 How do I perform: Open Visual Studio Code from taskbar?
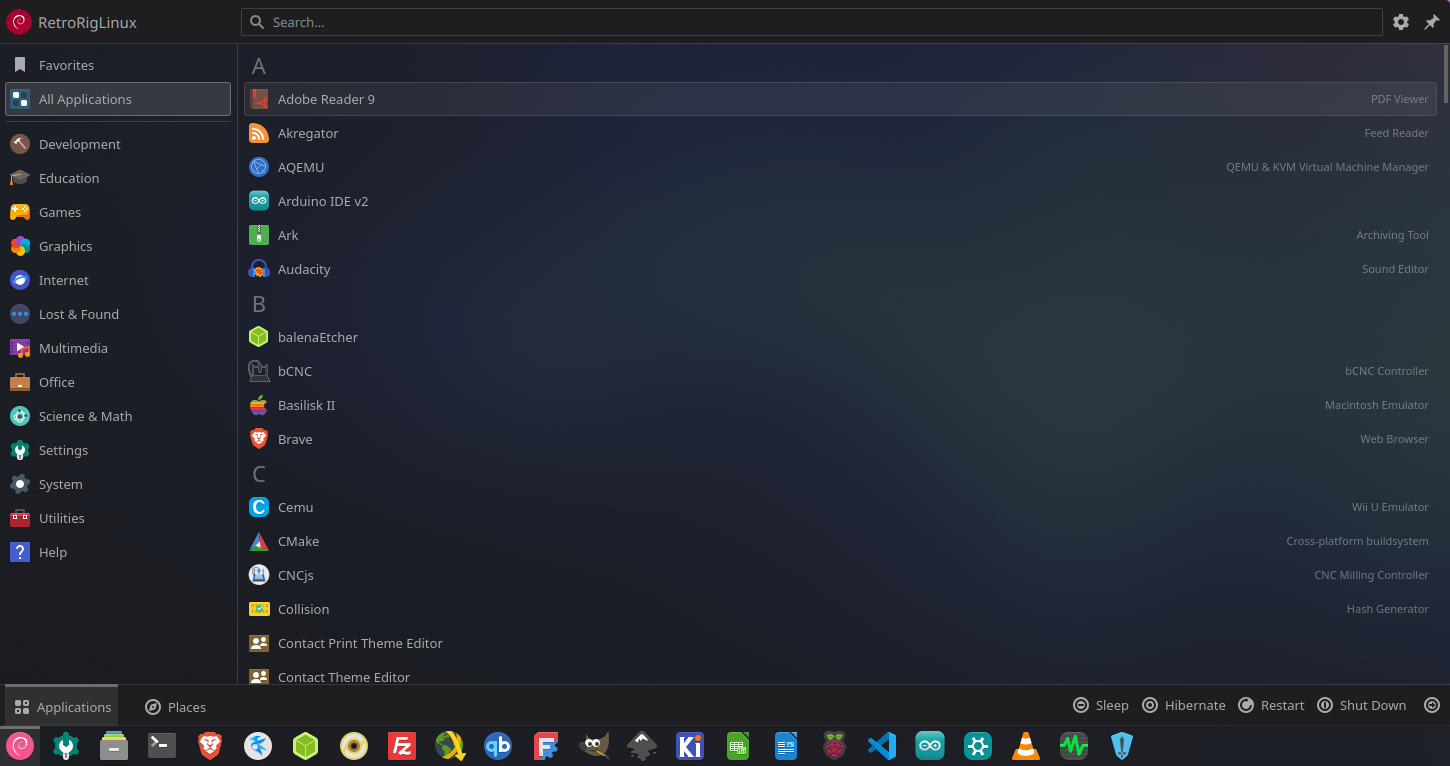coord(881,746)
